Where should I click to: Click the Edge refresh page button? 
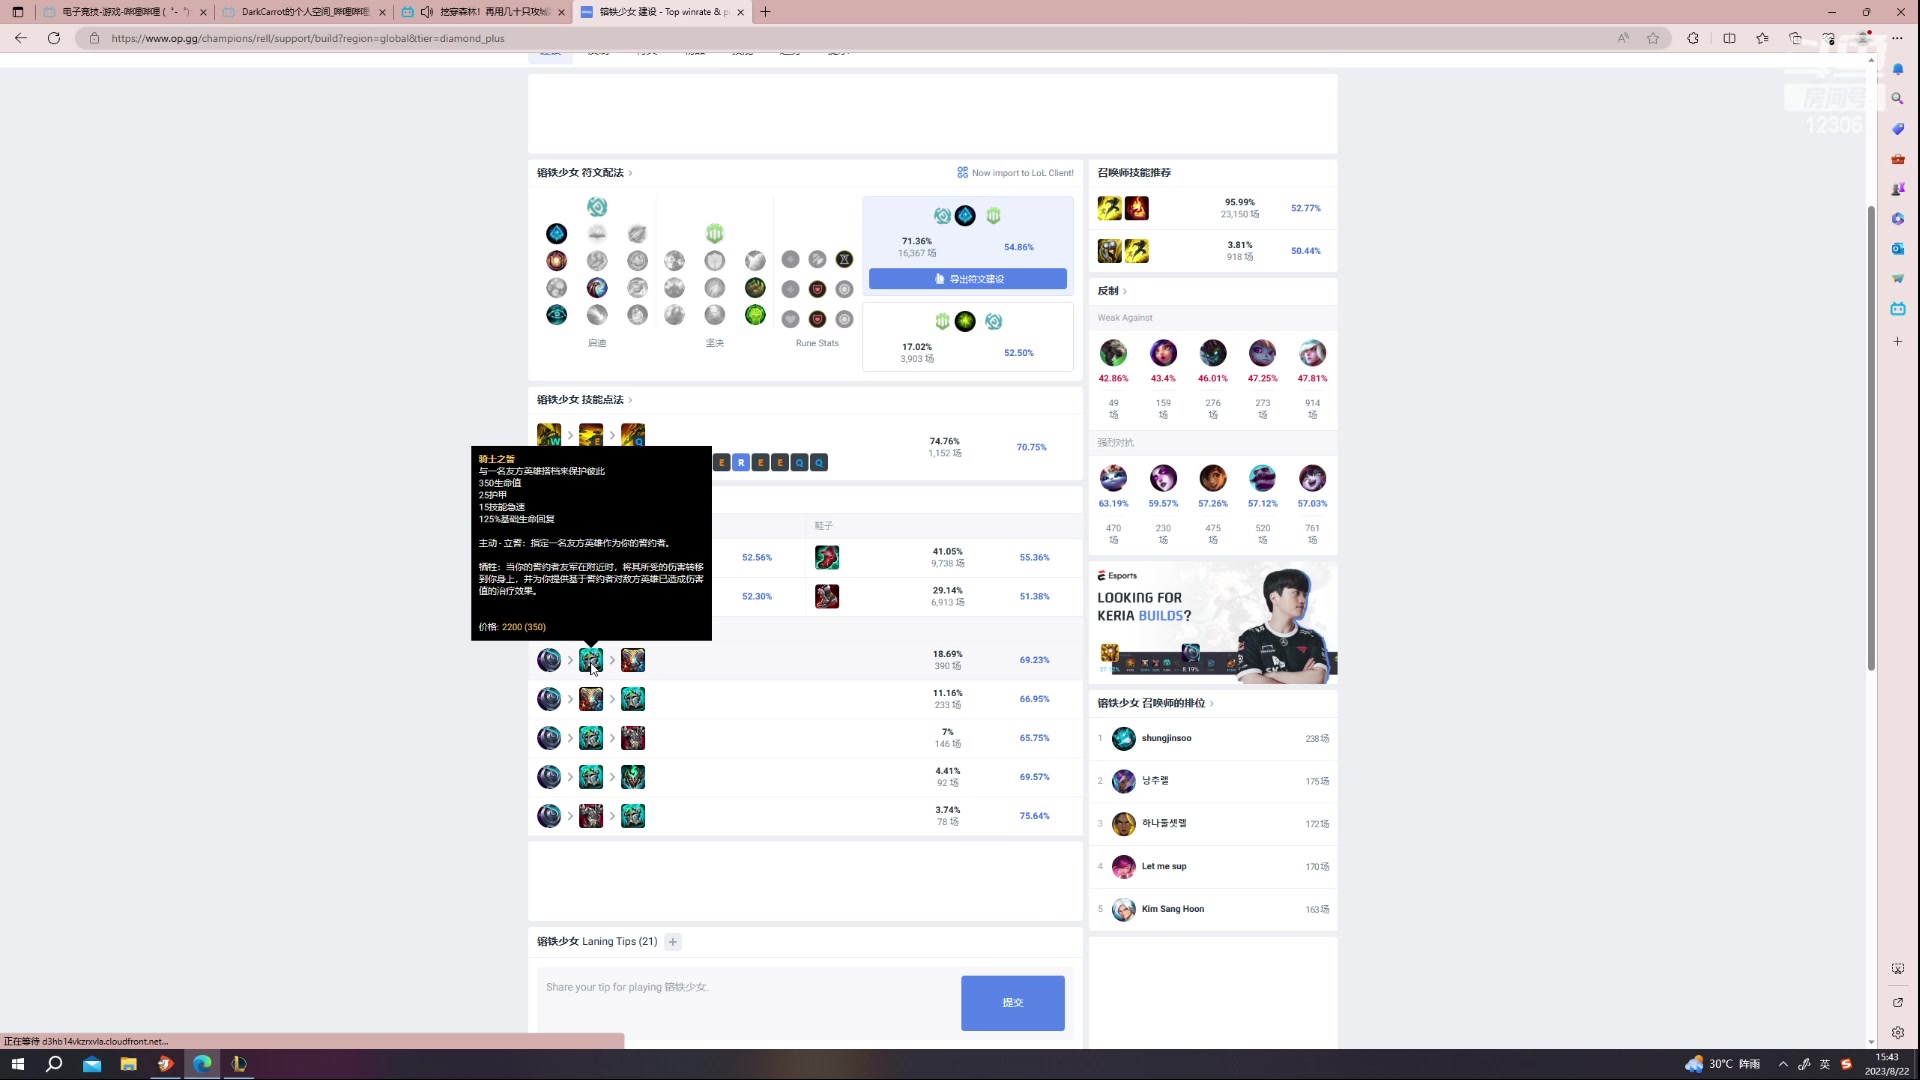pyautogui.click(x=54, y=38)
